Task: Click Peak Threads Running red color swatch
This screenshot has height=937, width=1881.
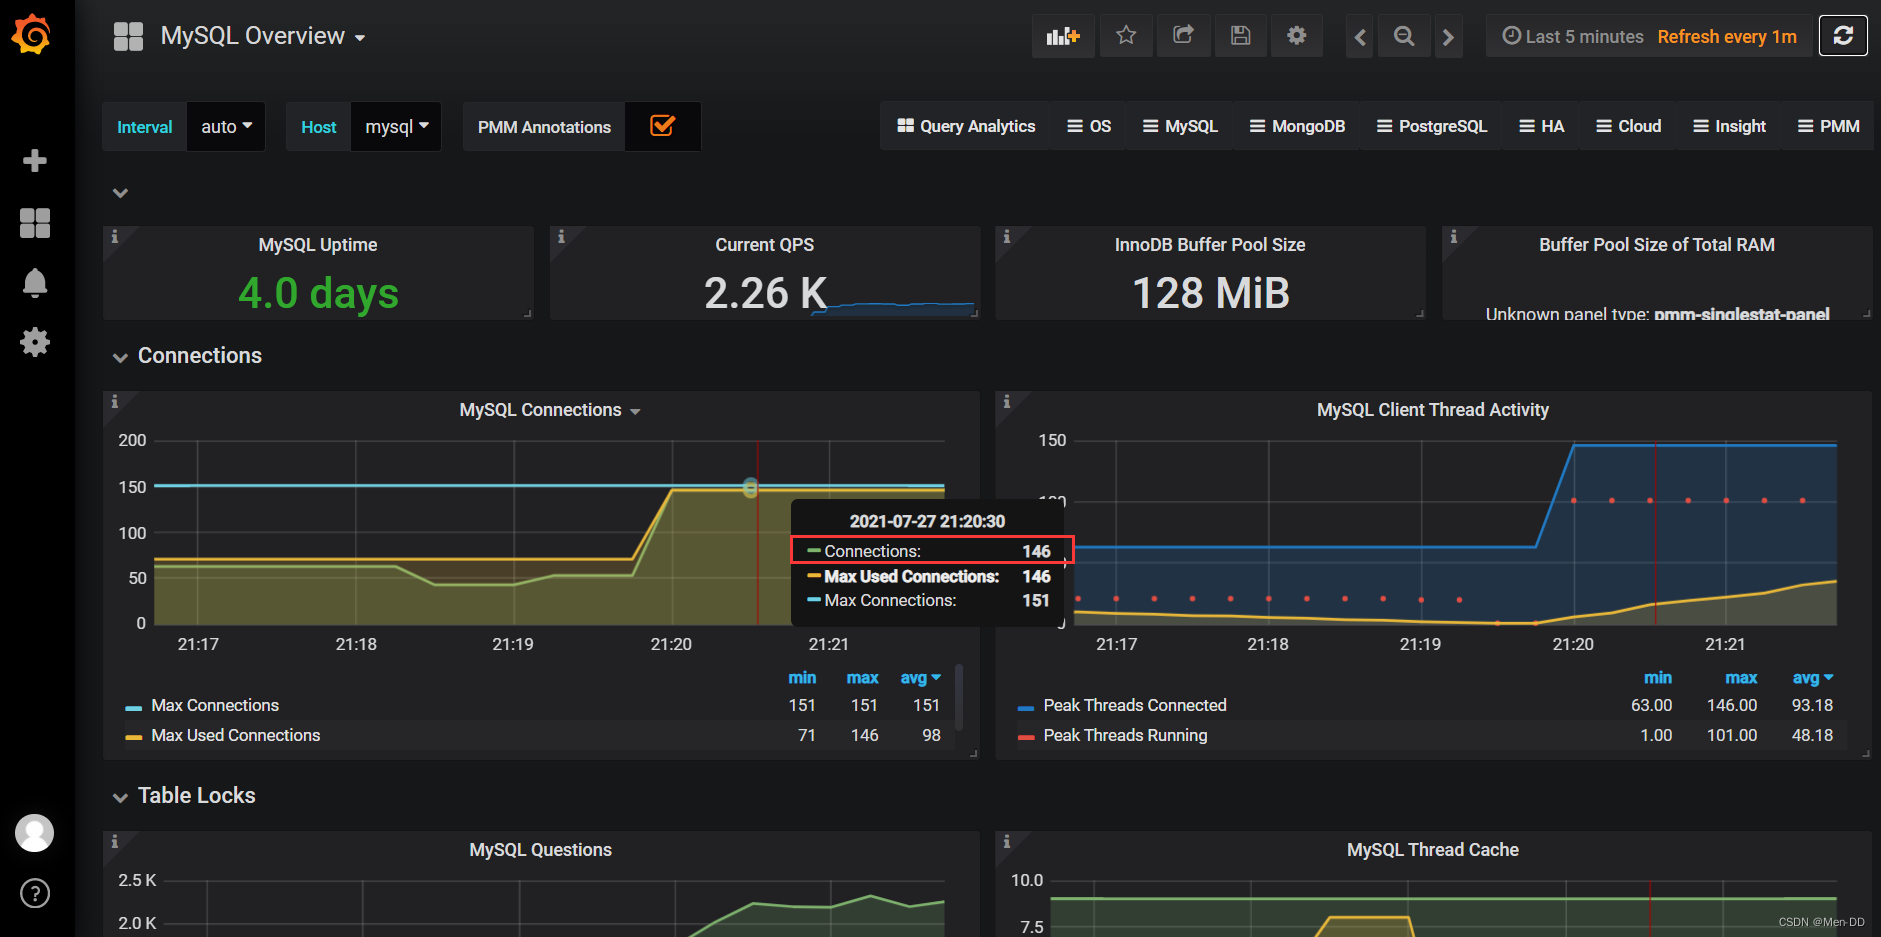Action: (x=1025, y=738)
